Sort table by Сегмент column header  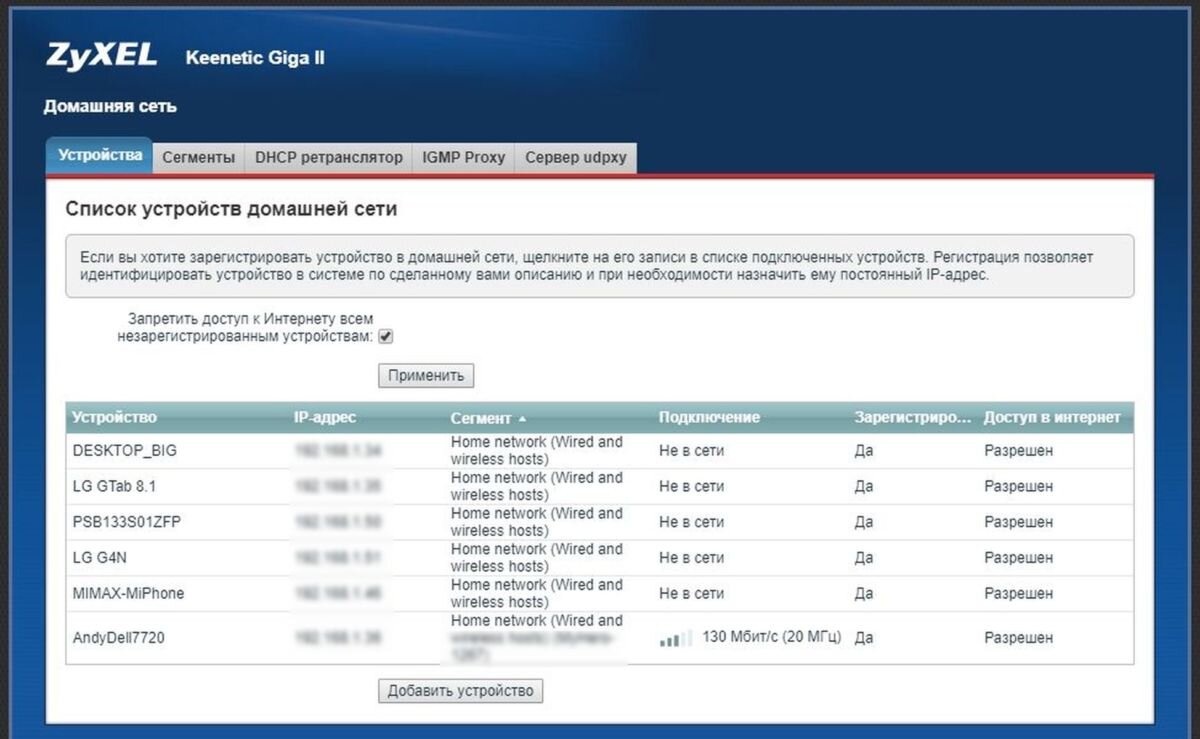tap(488, 418)
